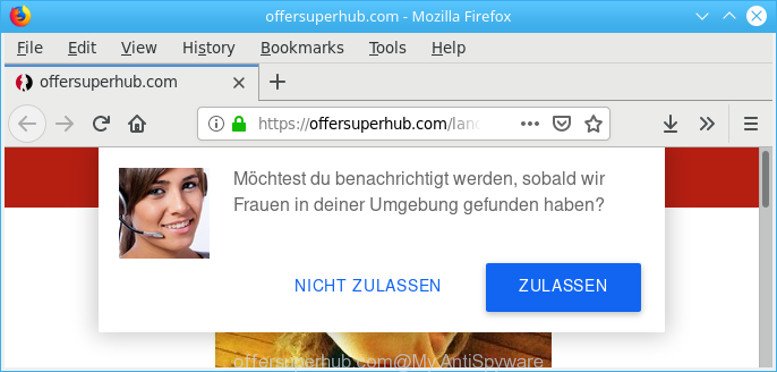
Task: Open the Bookmarks menu
Action: pos(302,48)
